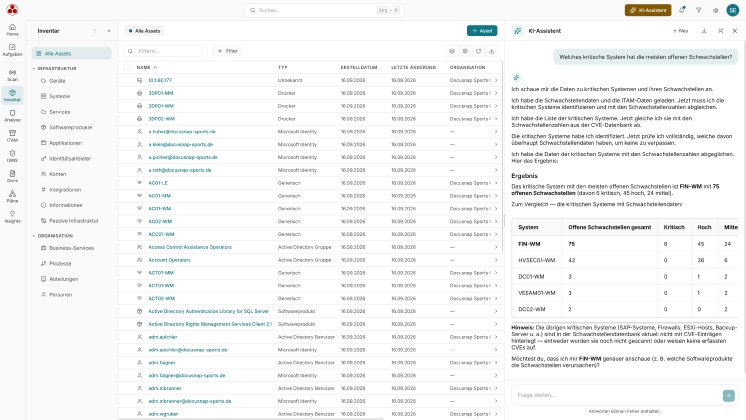746x420 pixels.
Task: Open the Home section in sidebar
Action: (x=12, y=29)
